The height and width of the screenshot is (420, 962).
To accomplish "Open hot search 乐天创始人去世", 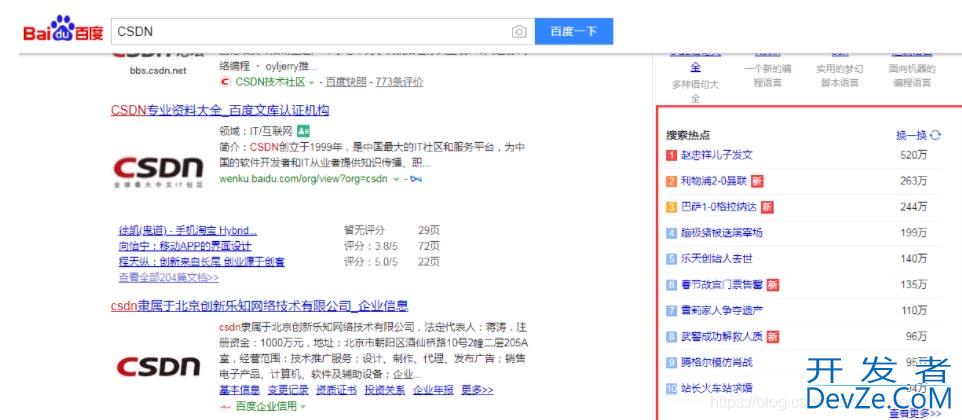I will (717, 259).
